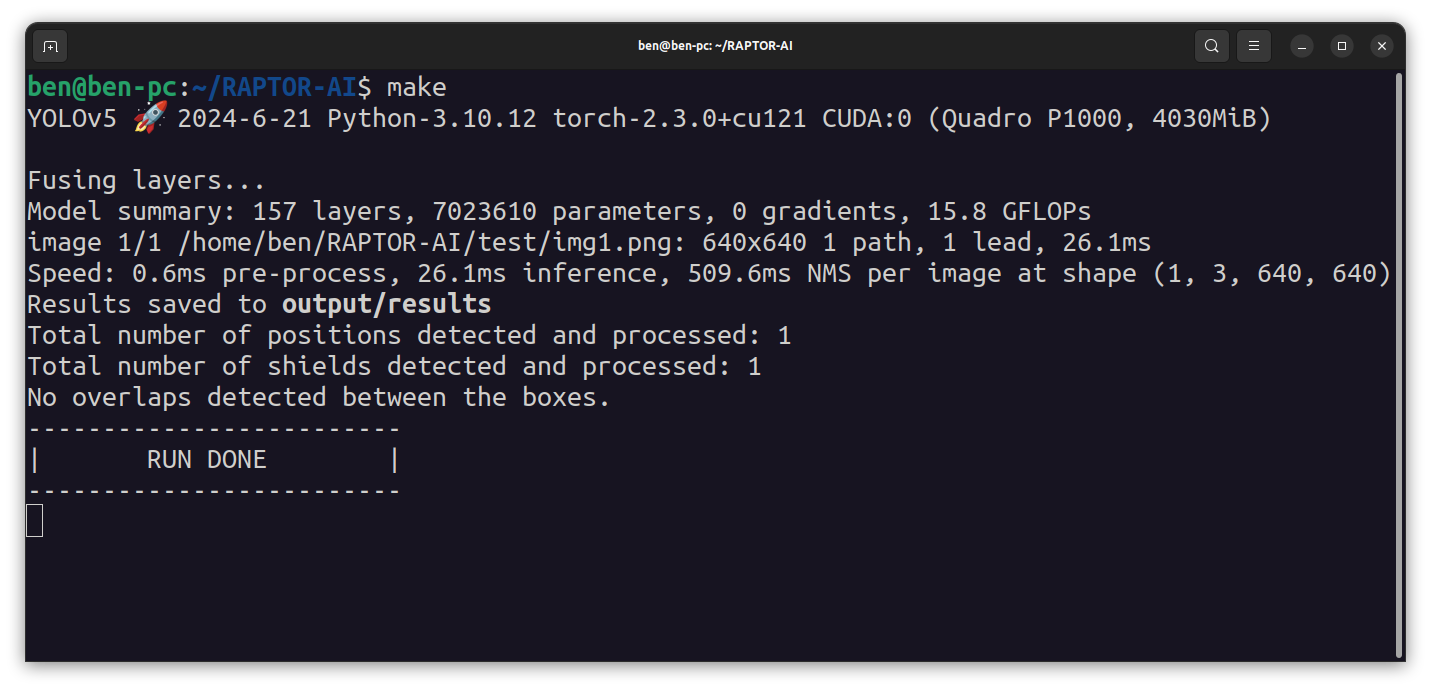Maximize the terminal window
The image size is (1431, 690).
coord(1342,46)
